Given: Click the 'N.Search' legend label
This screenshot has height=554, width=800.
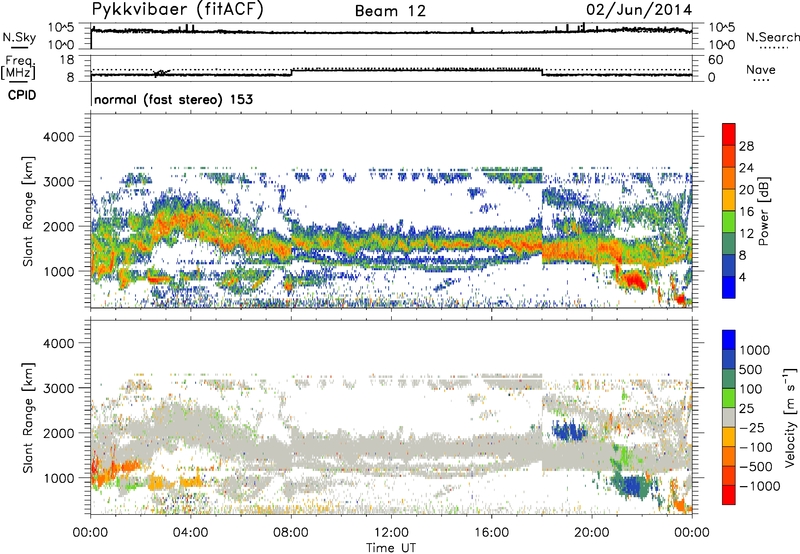Looking at the screenshot, I should [x=772, y=37].
